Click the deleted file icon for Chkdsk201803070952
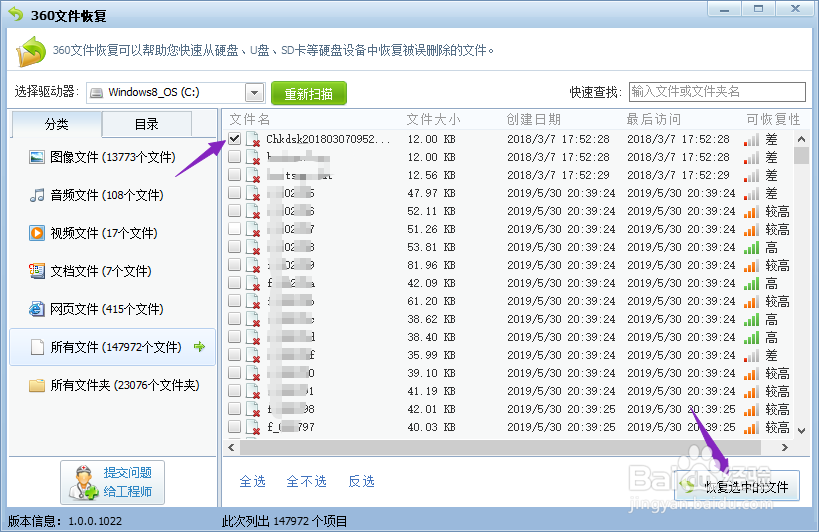Image resolution: width=819 pixels, height=532 pixels. pos(253,139)
